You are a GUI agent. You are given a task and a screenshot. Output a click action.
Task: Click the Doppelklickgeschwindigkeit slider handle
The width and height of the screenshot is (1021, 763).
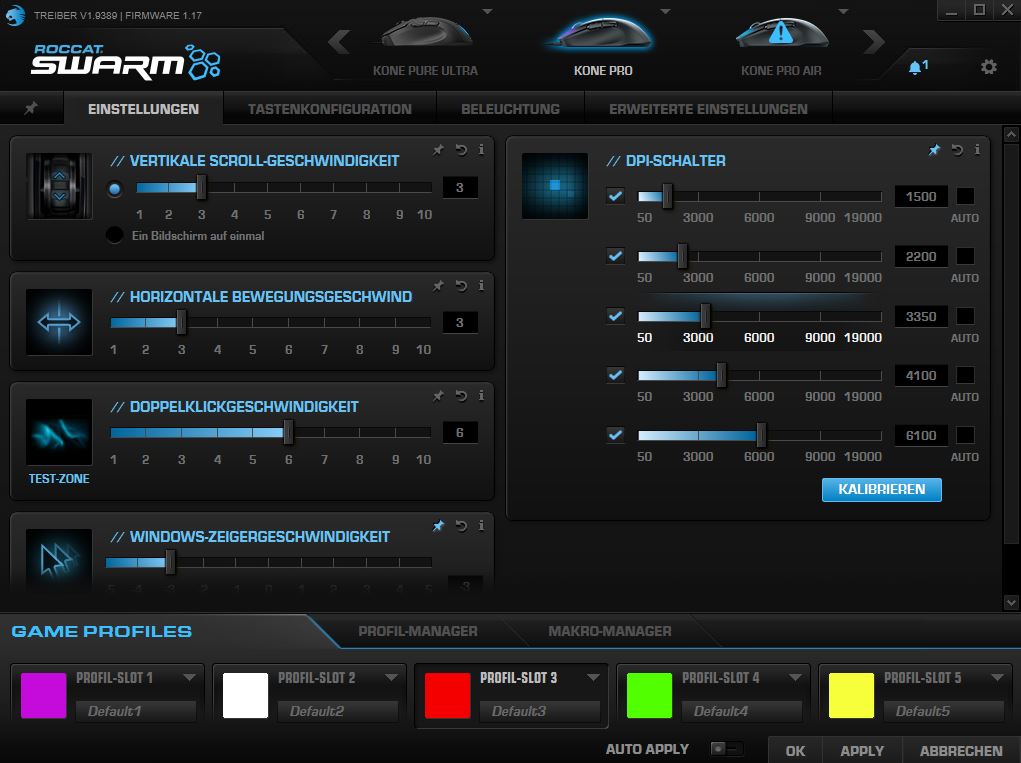(x=288, y=432)
